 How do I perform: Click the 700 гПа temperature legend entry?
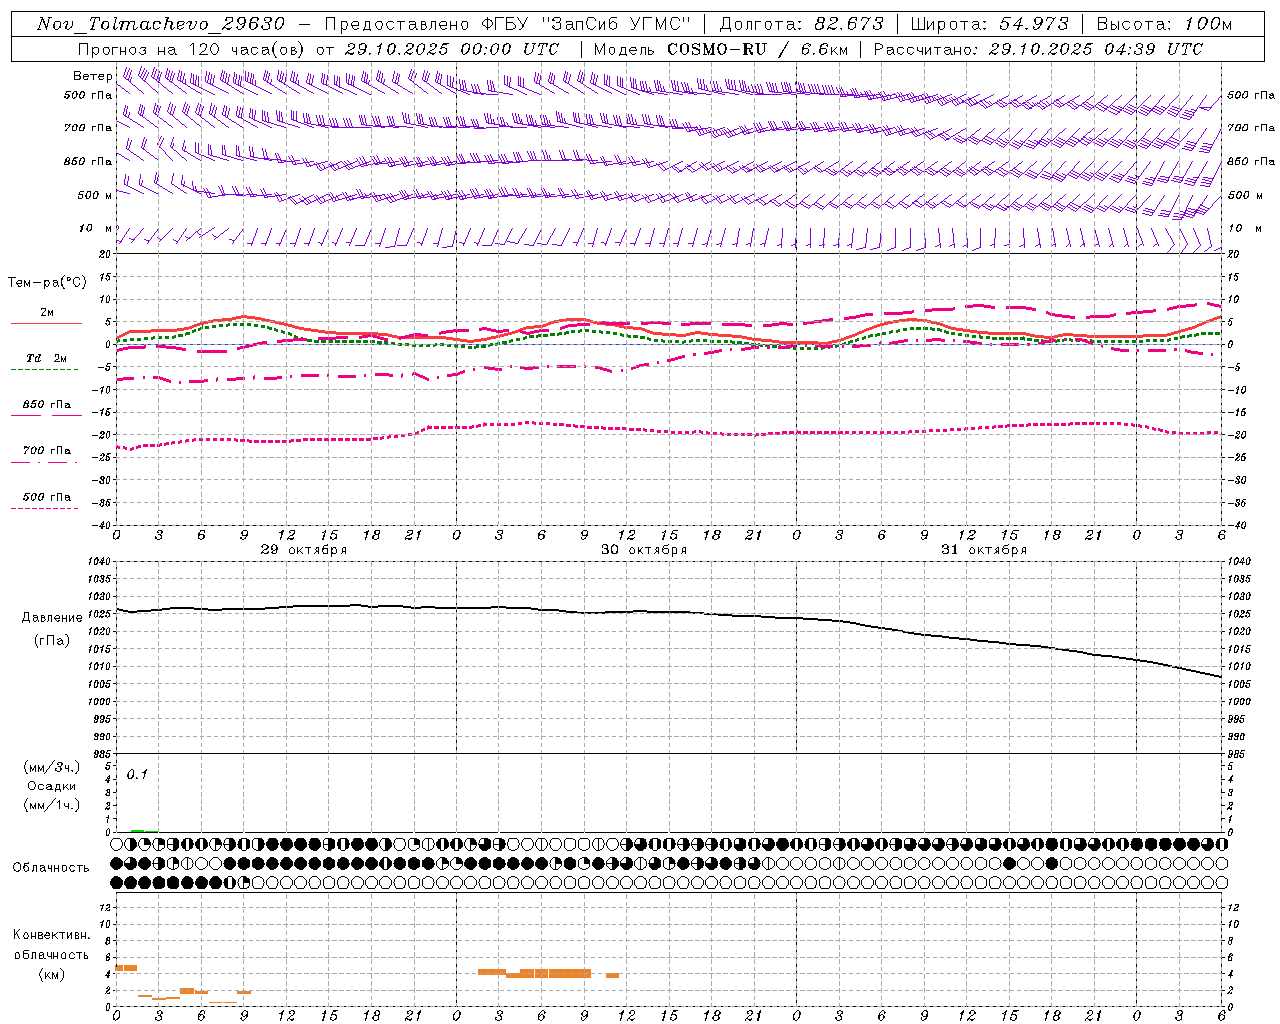point(47,451)
